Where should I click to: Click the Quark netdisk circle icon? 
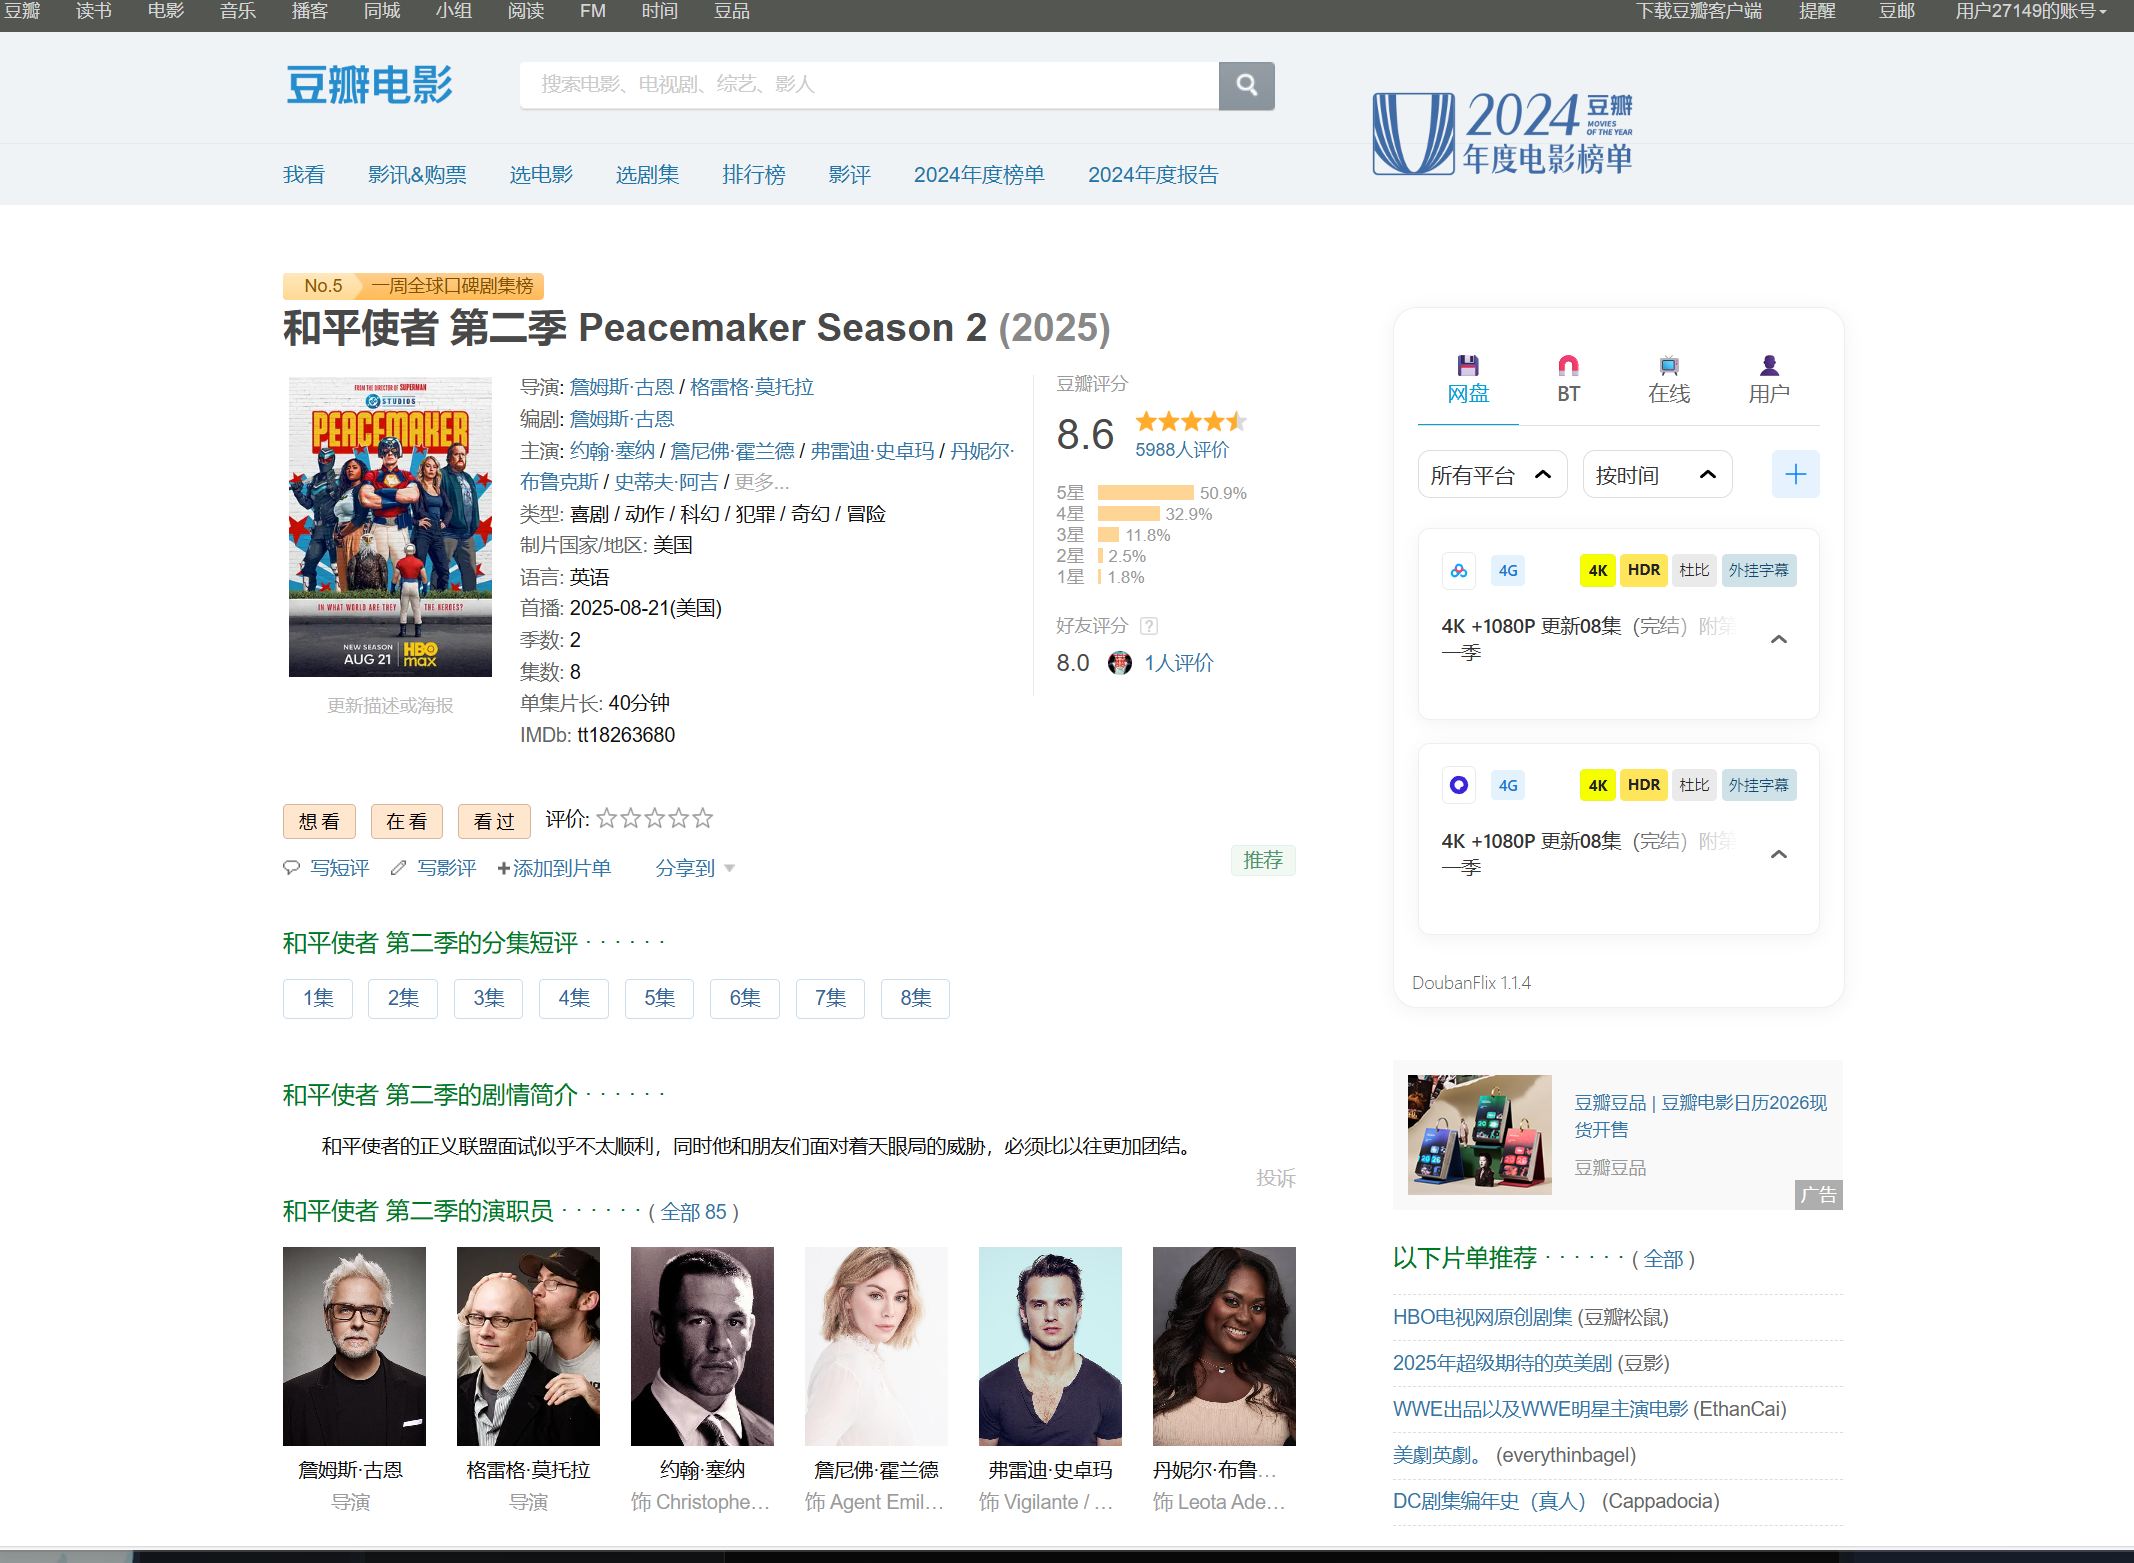1459,785
